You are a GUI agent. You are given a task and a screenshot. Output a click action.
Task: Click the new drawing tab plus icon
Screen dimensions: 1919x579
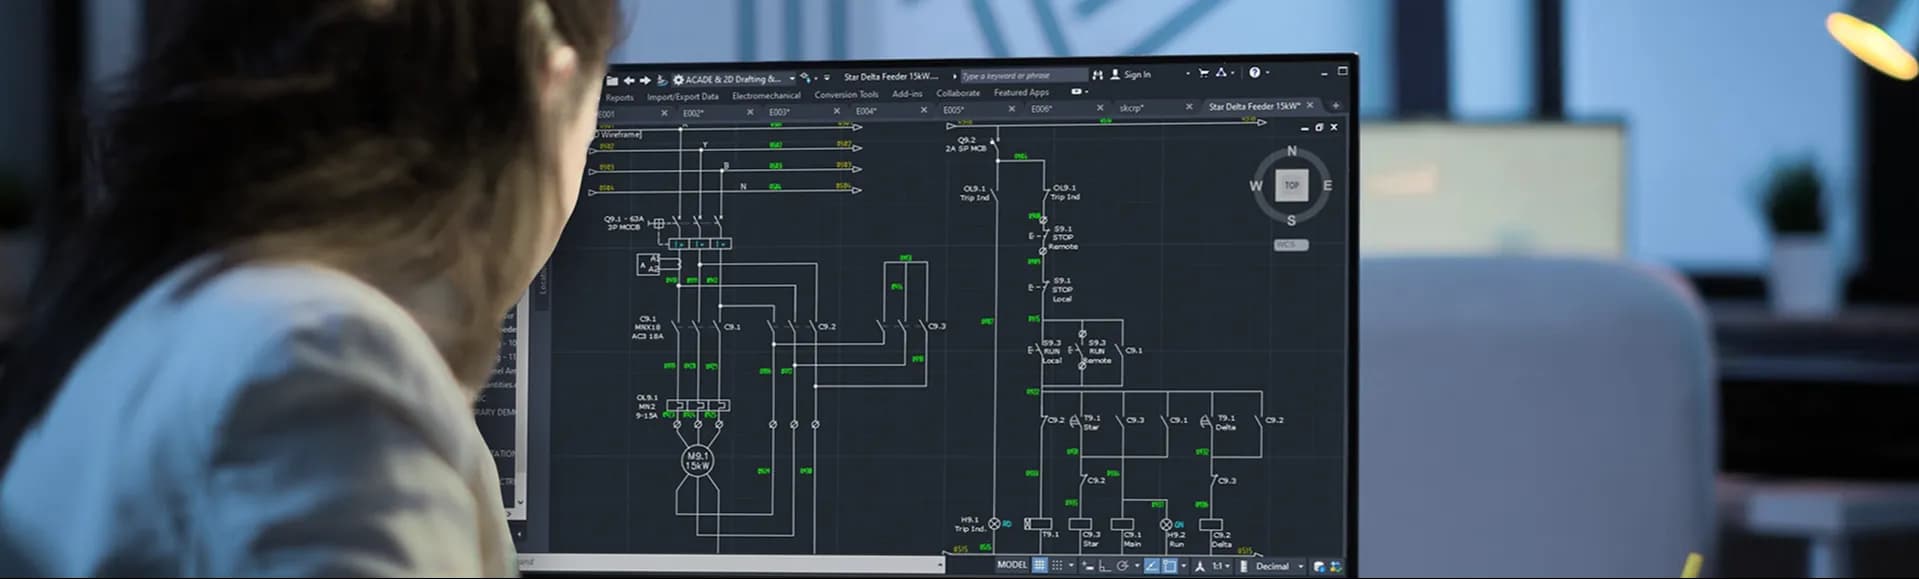1335,105
